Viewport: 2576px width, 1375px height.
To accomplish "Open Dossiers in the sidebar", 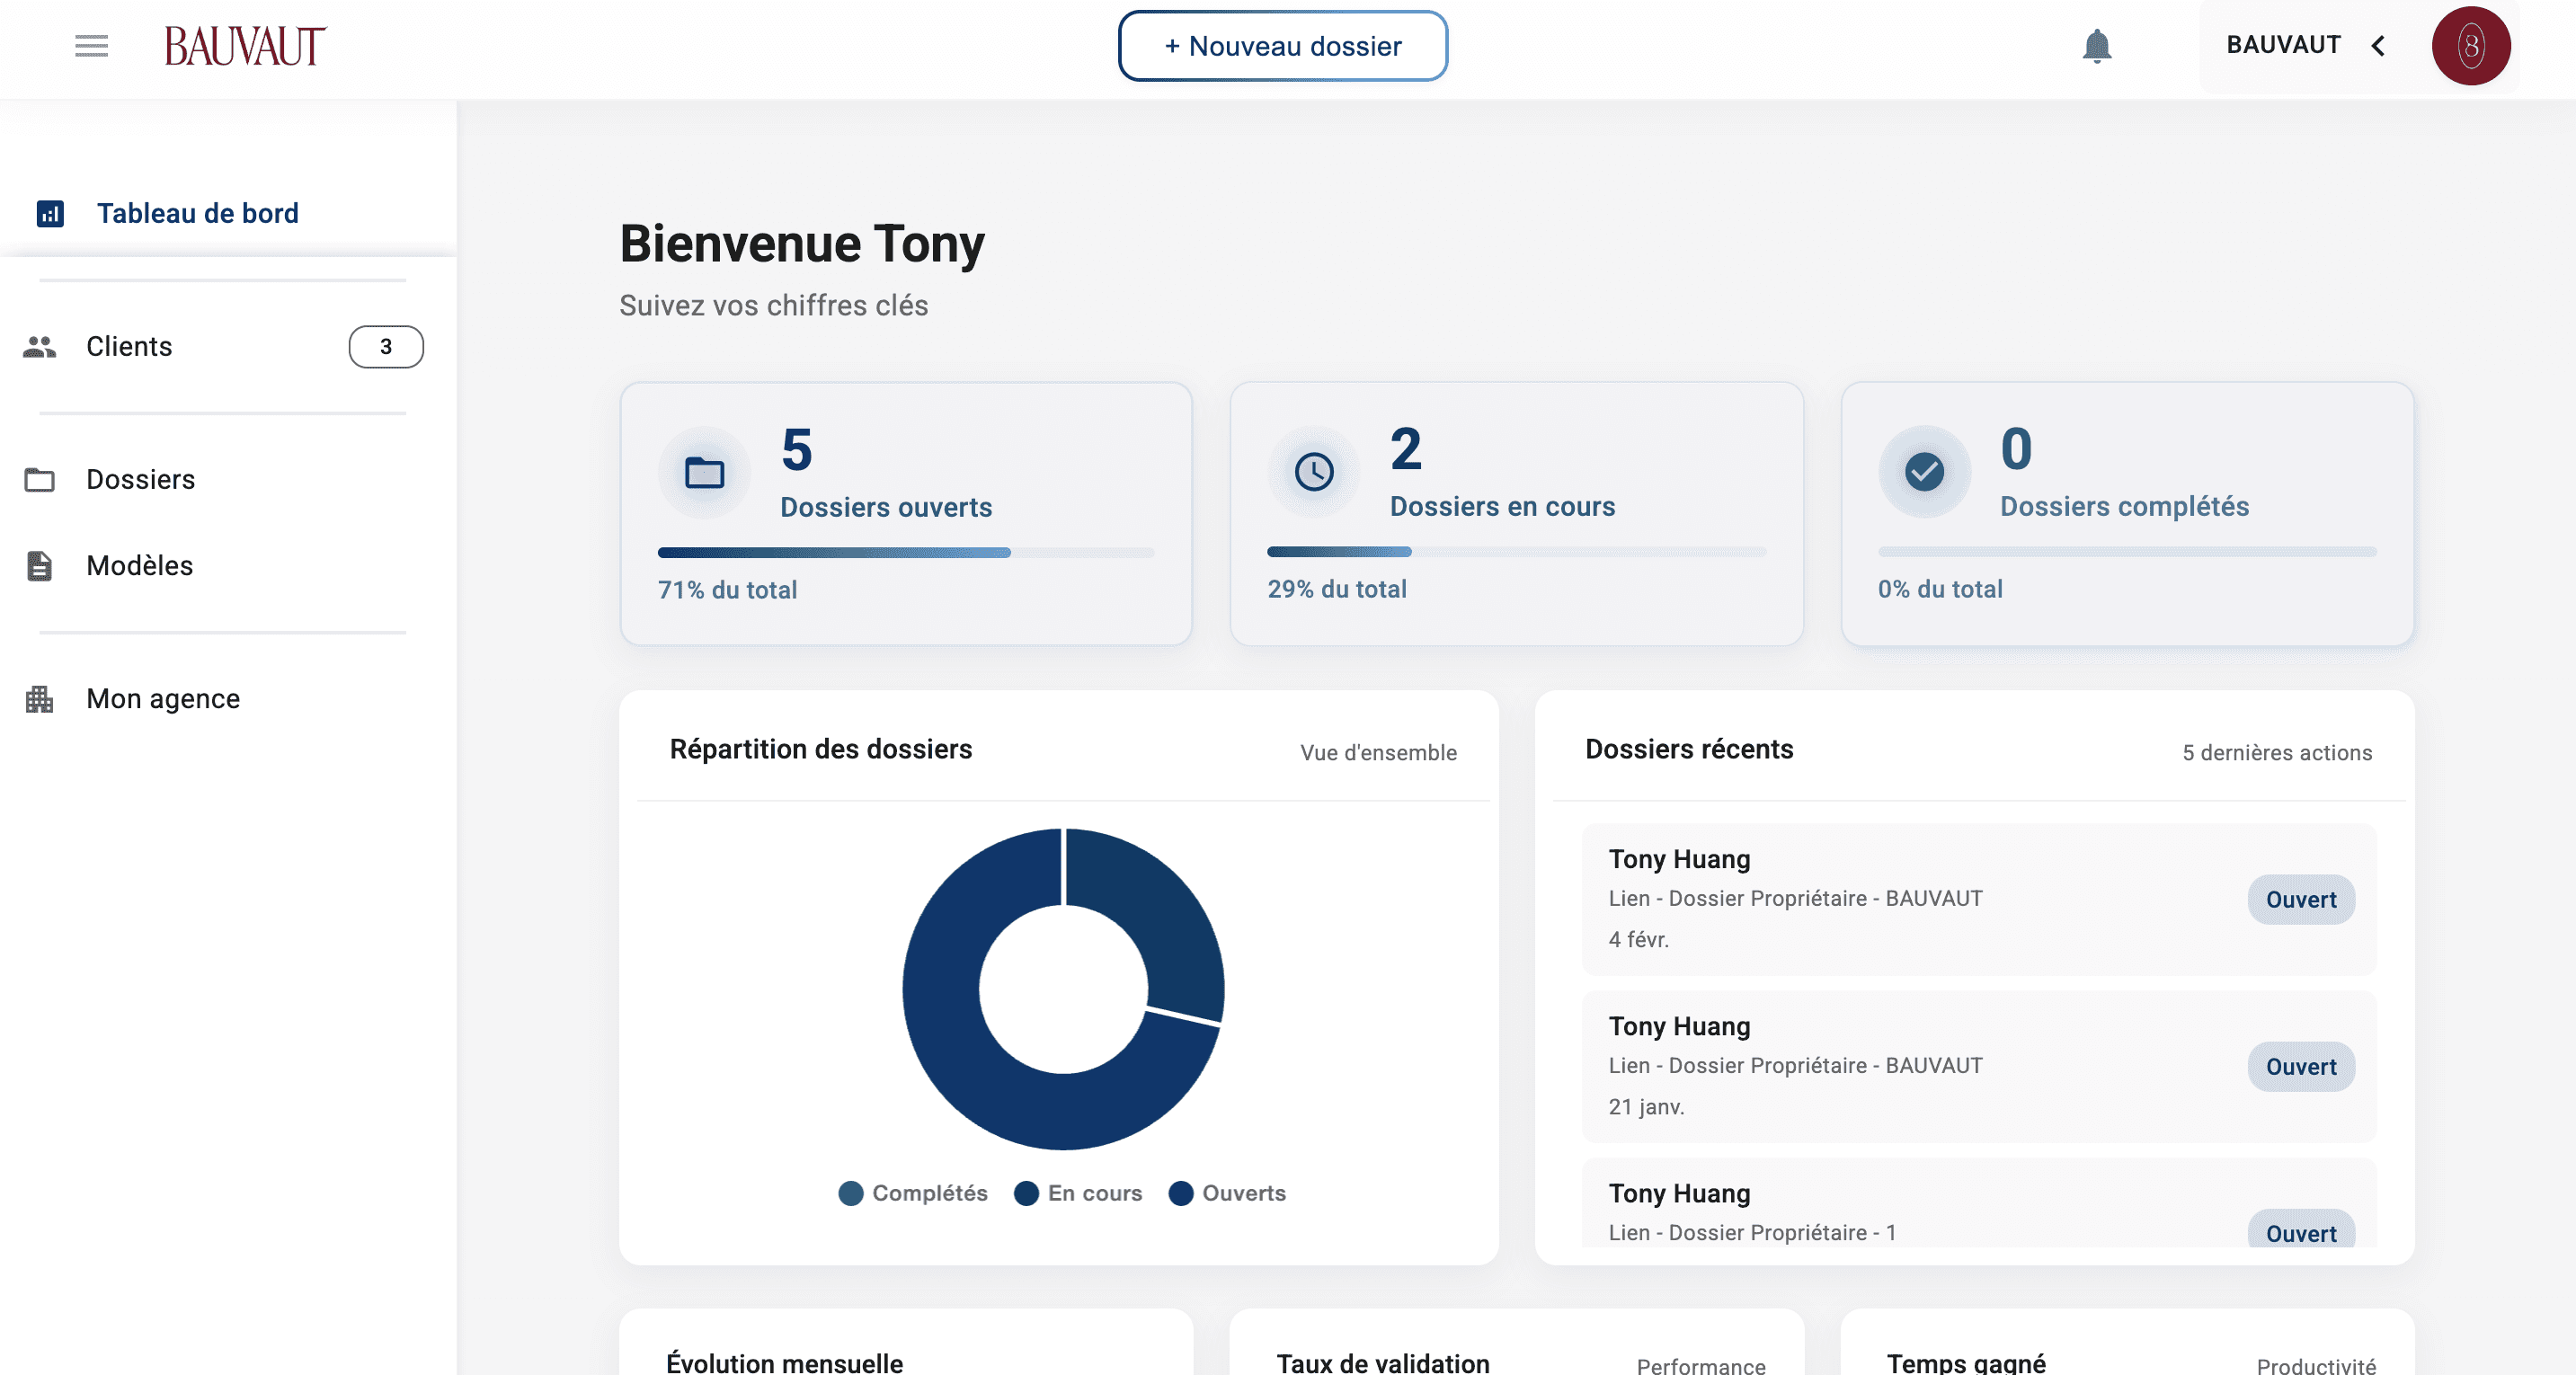I will [x=140, y=480].
